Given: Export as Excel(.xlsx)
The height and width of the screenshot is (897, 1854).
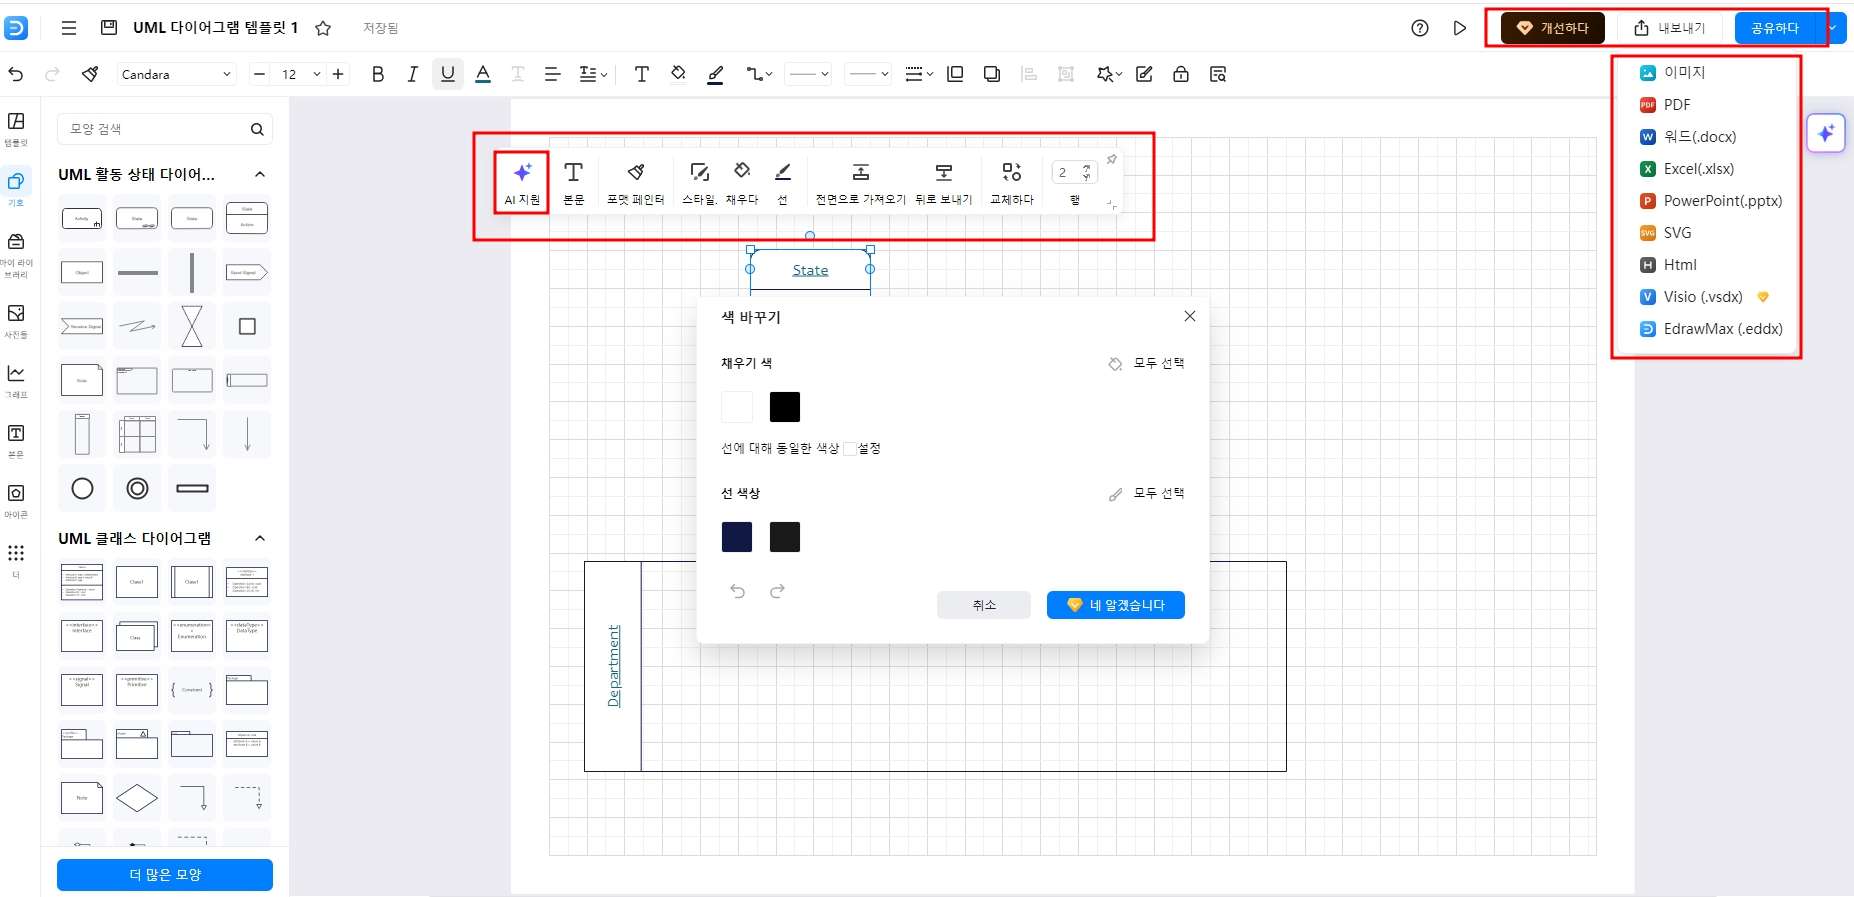Looking at the screenshot, I should tap(1687, 168).
